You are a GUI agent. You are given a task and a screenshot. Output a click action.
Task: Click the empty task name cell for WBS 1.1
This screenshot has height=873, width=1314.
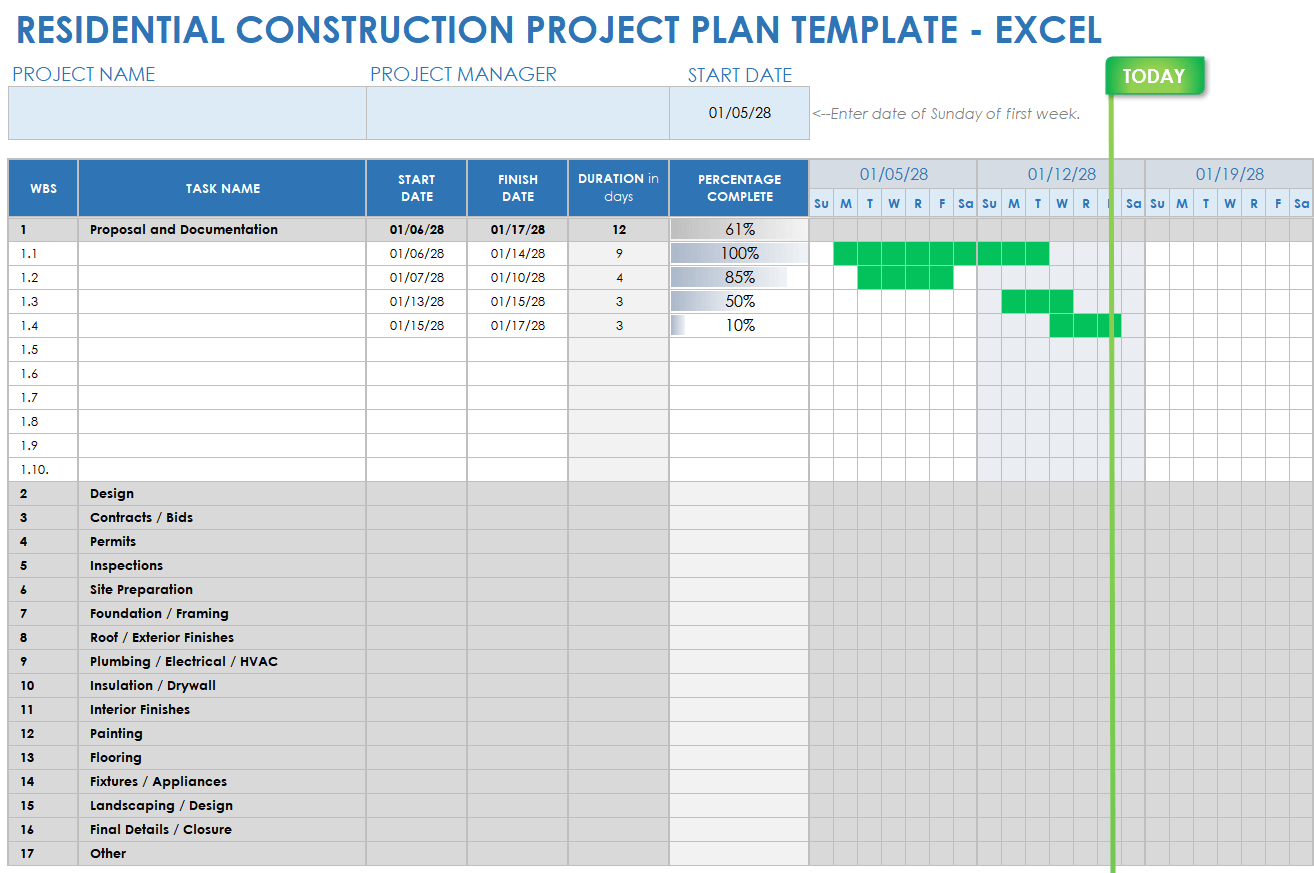(x=222, y=253)
